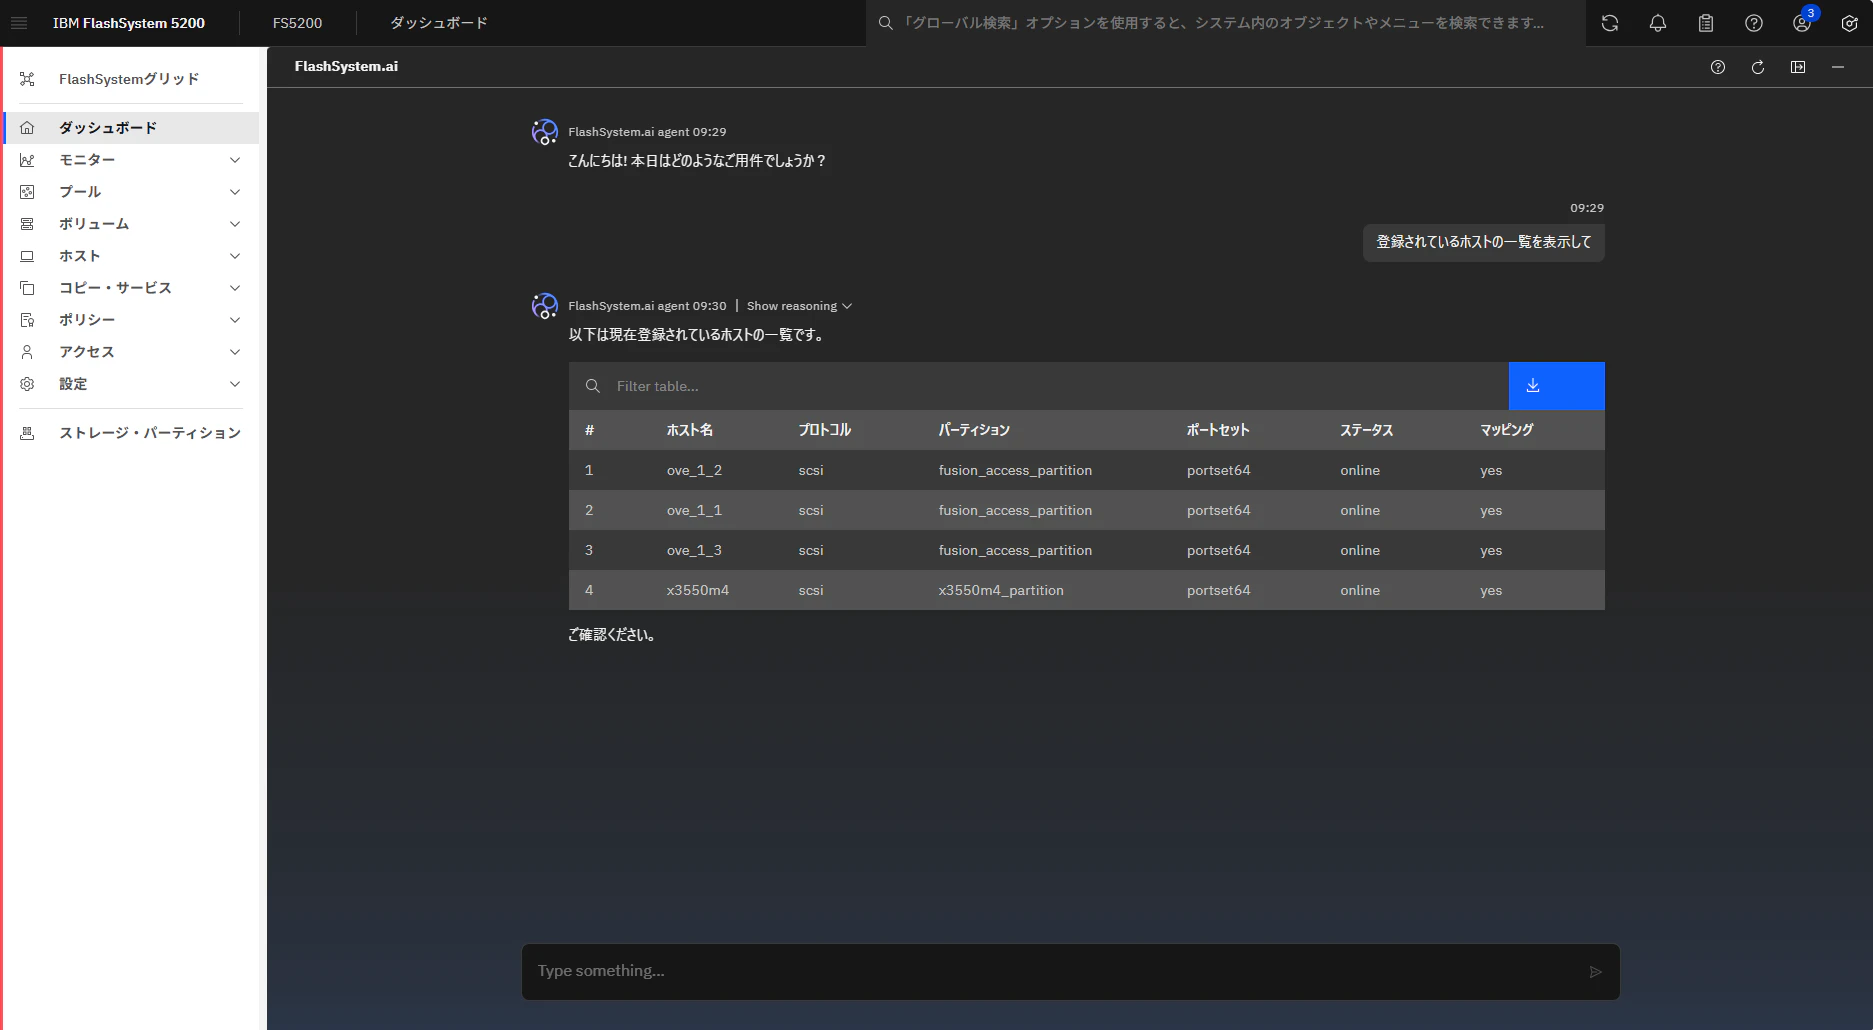This screenshot has width=1873, height=1030.
Task: Click the access person icon in sidebar
Action: [x=27, y=352]
